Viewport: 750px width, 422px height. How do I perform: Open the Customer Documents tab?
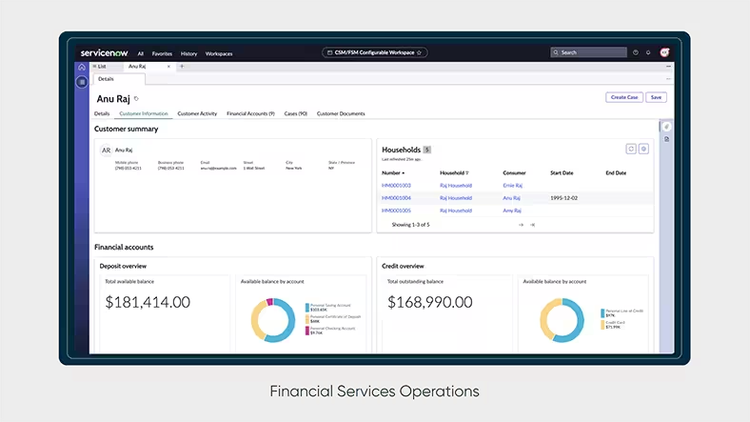pyautogui.click(x=341, y=114)
